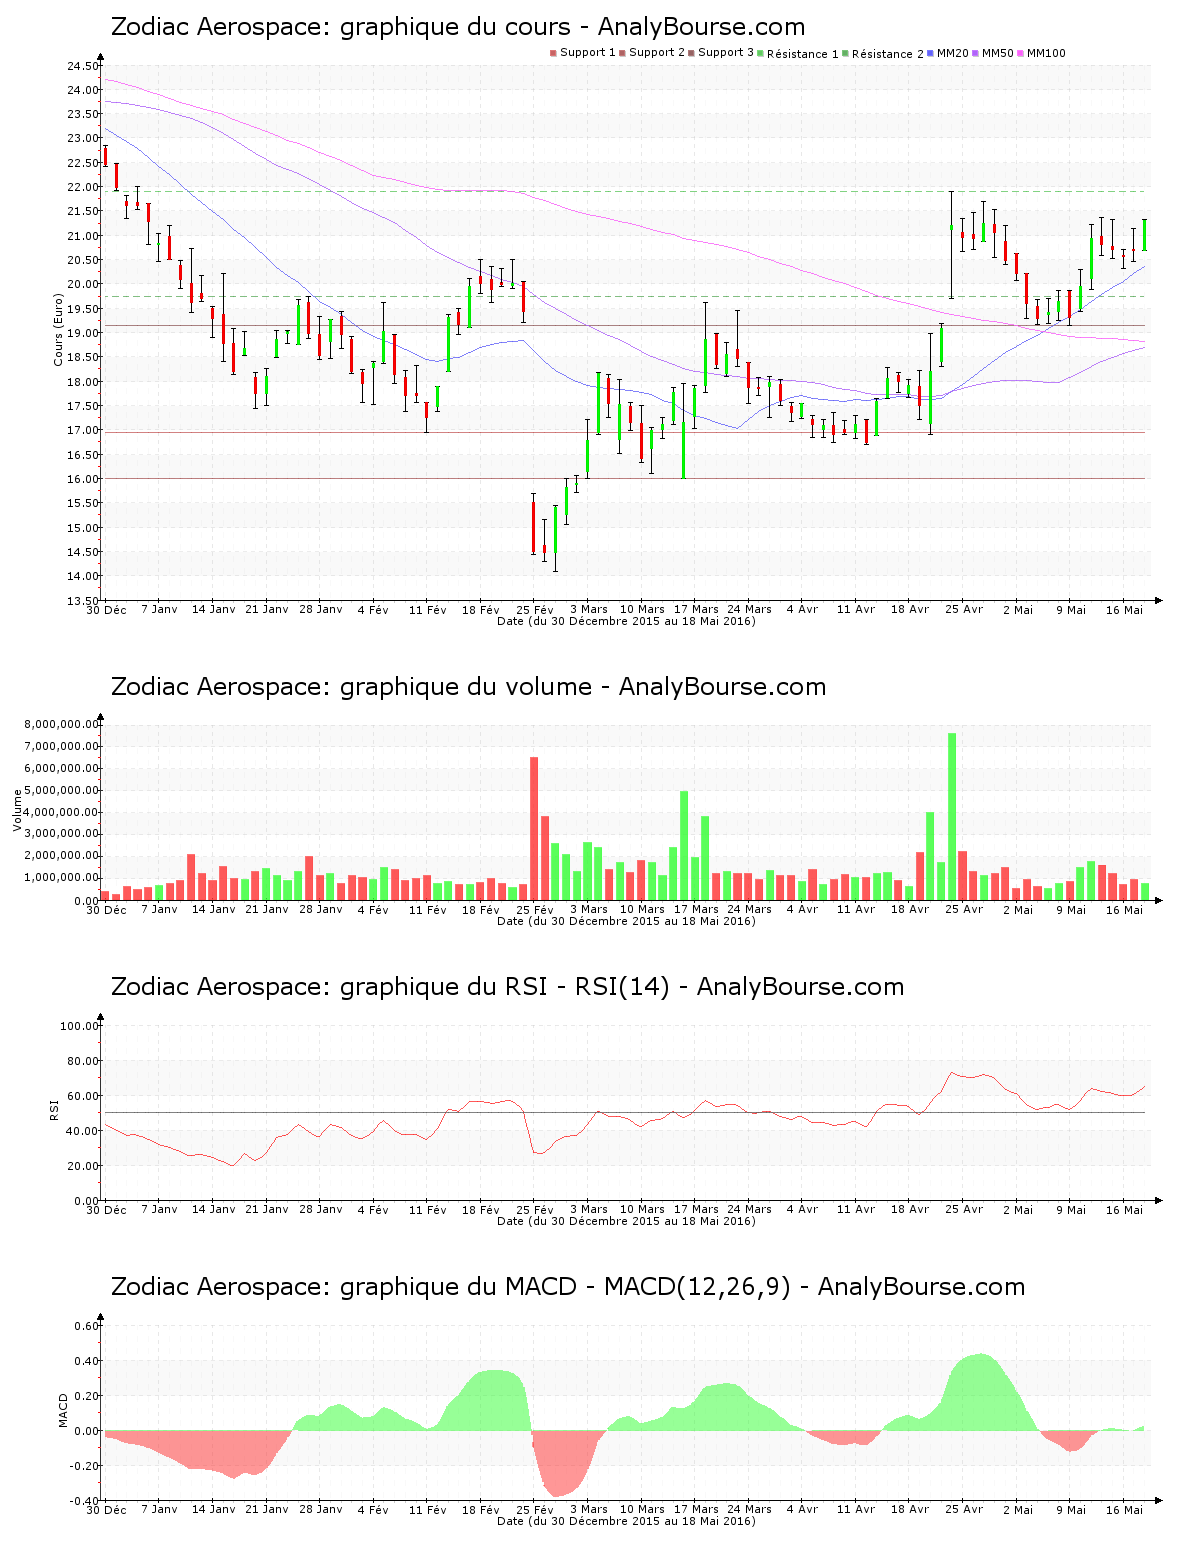Screen dimensions: 1200x1550
Task: Click '17 Mars' date on volume chart
Action: click(696, 909)
